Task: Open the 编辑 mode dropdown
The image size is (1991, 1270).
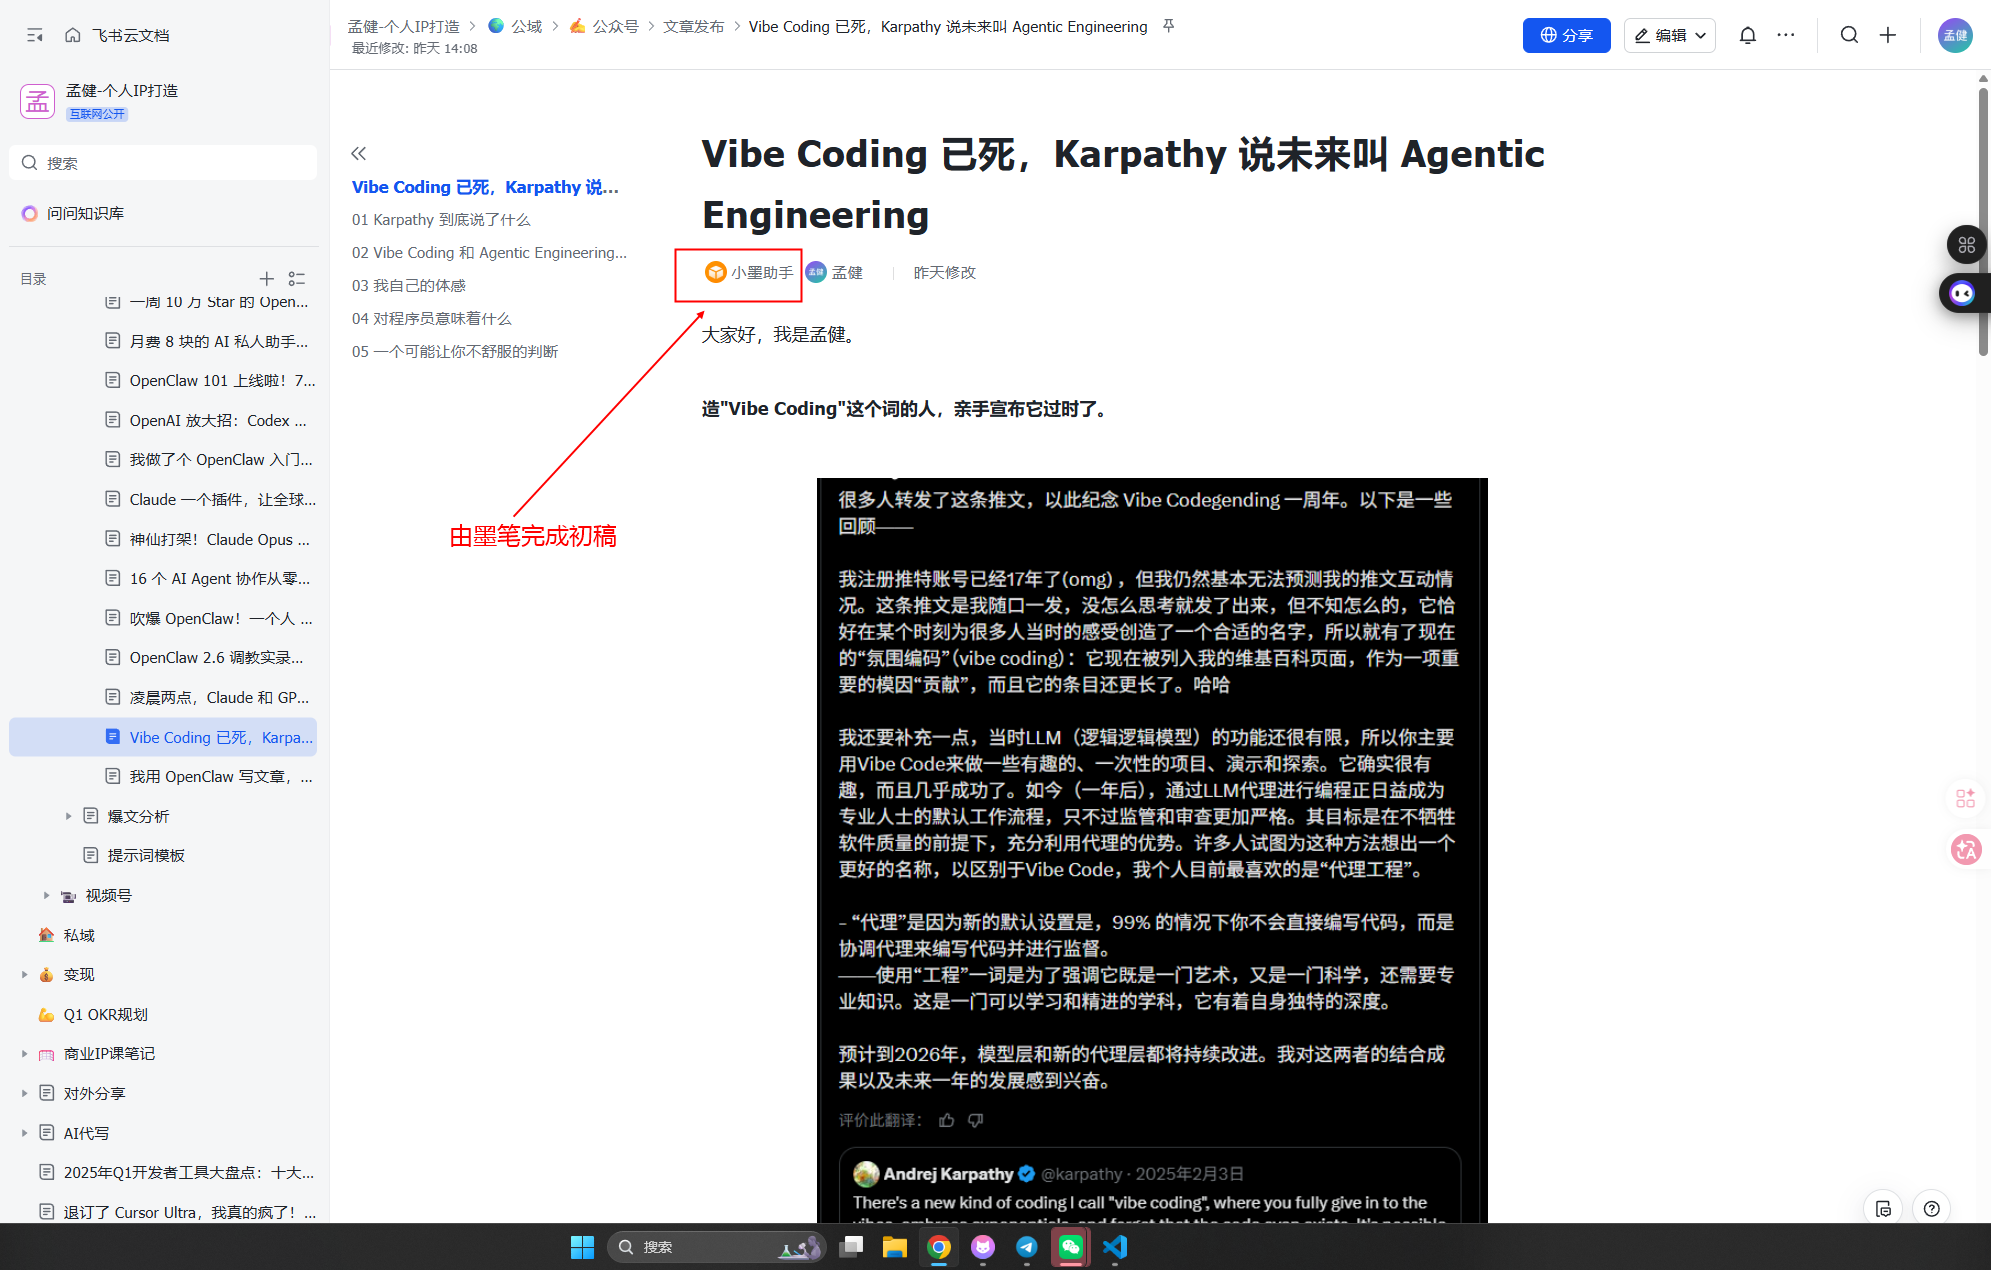Action: coord(1669,35)
